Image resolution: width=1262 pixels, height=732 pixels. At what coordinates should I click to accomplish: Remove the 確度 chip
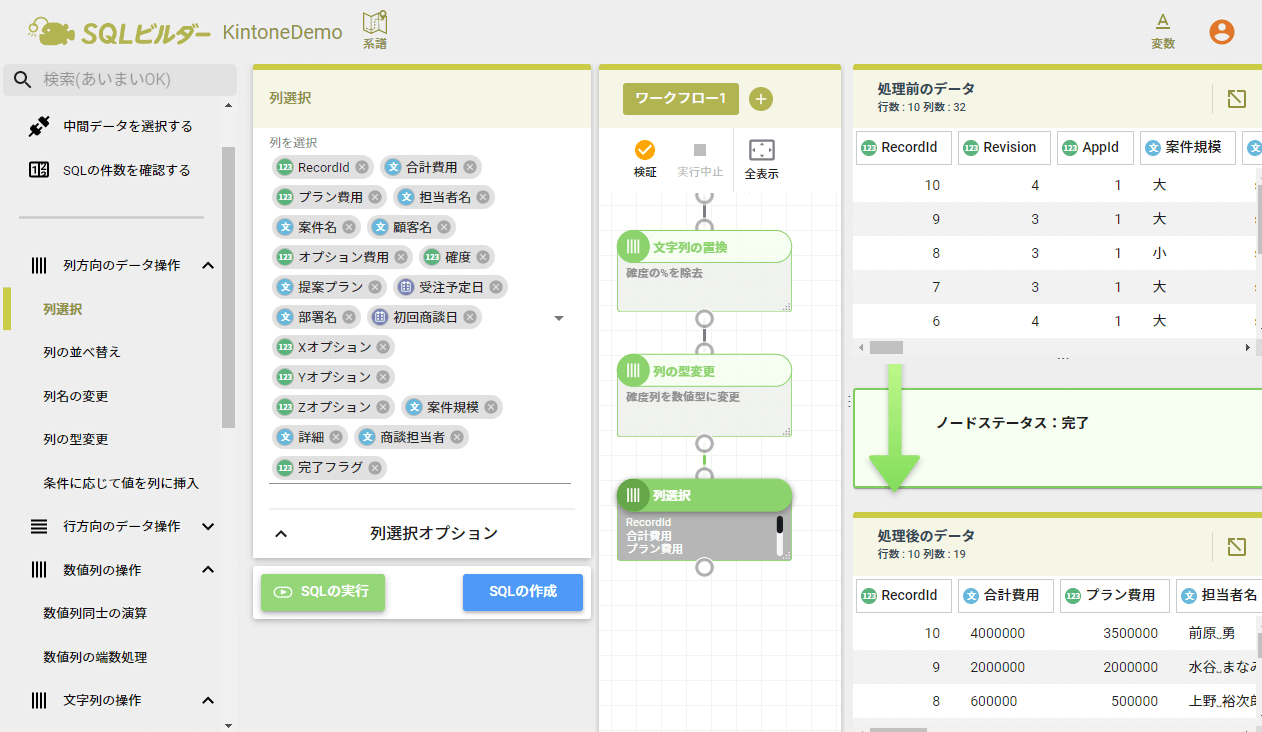[483, 257]
